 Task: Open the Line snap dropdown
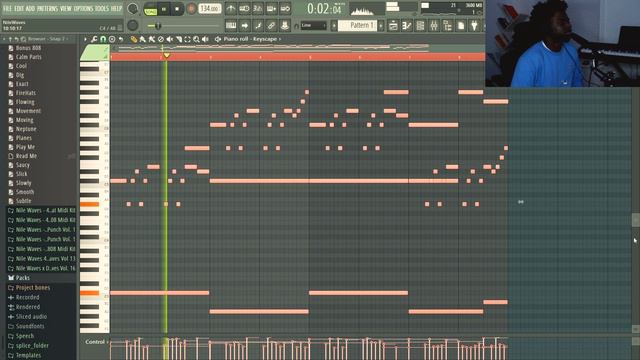click(313, 26)
